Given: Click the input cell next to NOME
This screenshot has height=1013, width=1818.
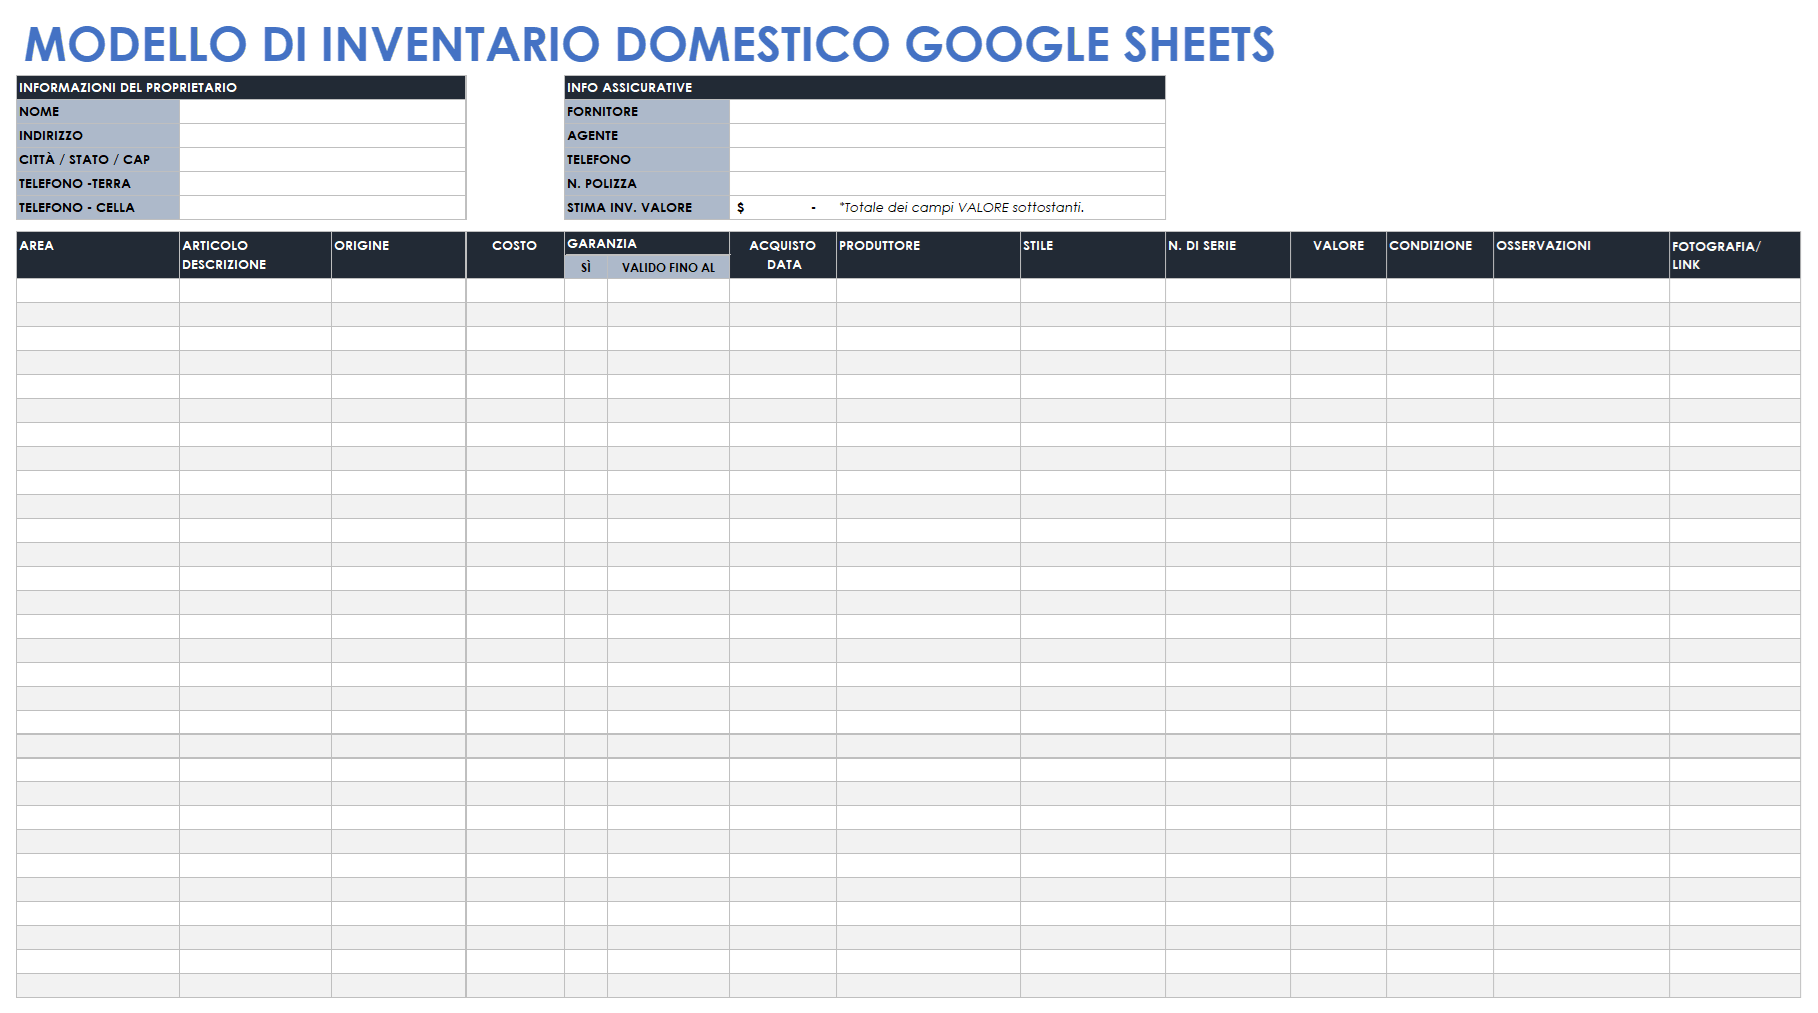Looking at the screenshot, I should (322, 112).
